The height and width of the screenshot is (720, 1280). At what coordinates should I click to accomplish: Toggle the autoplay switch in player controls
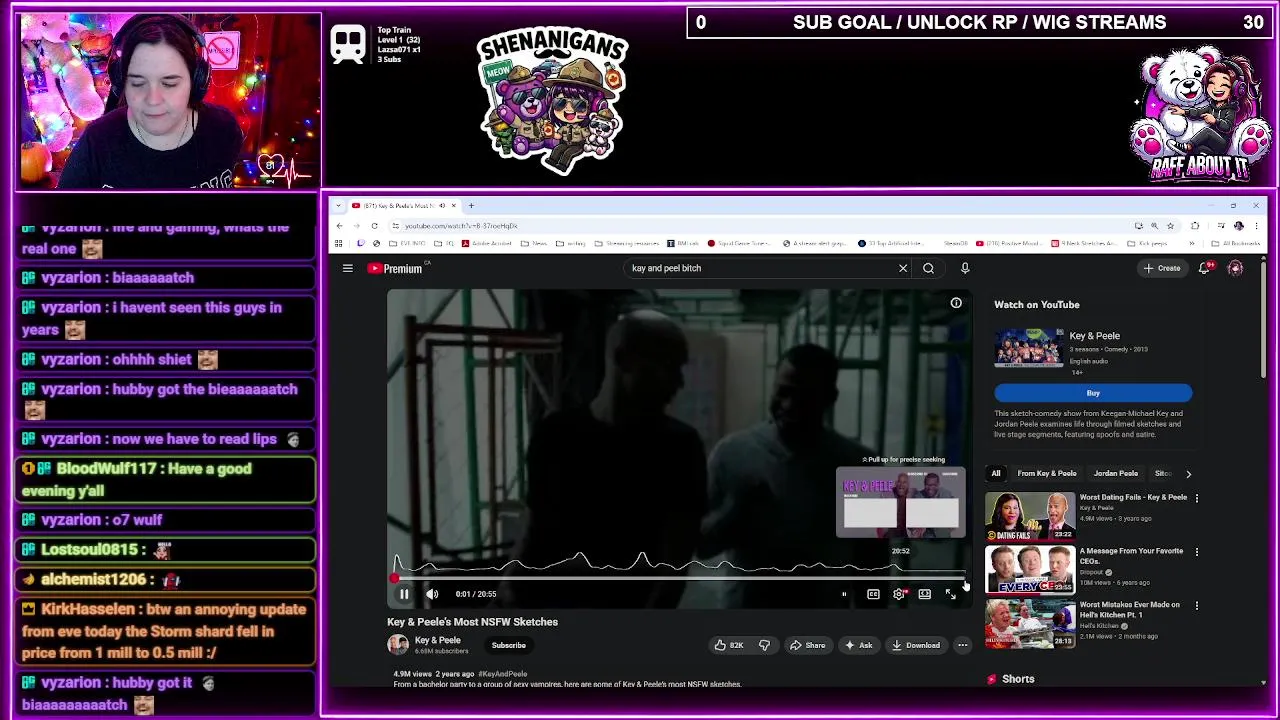[x=844, y=594]
